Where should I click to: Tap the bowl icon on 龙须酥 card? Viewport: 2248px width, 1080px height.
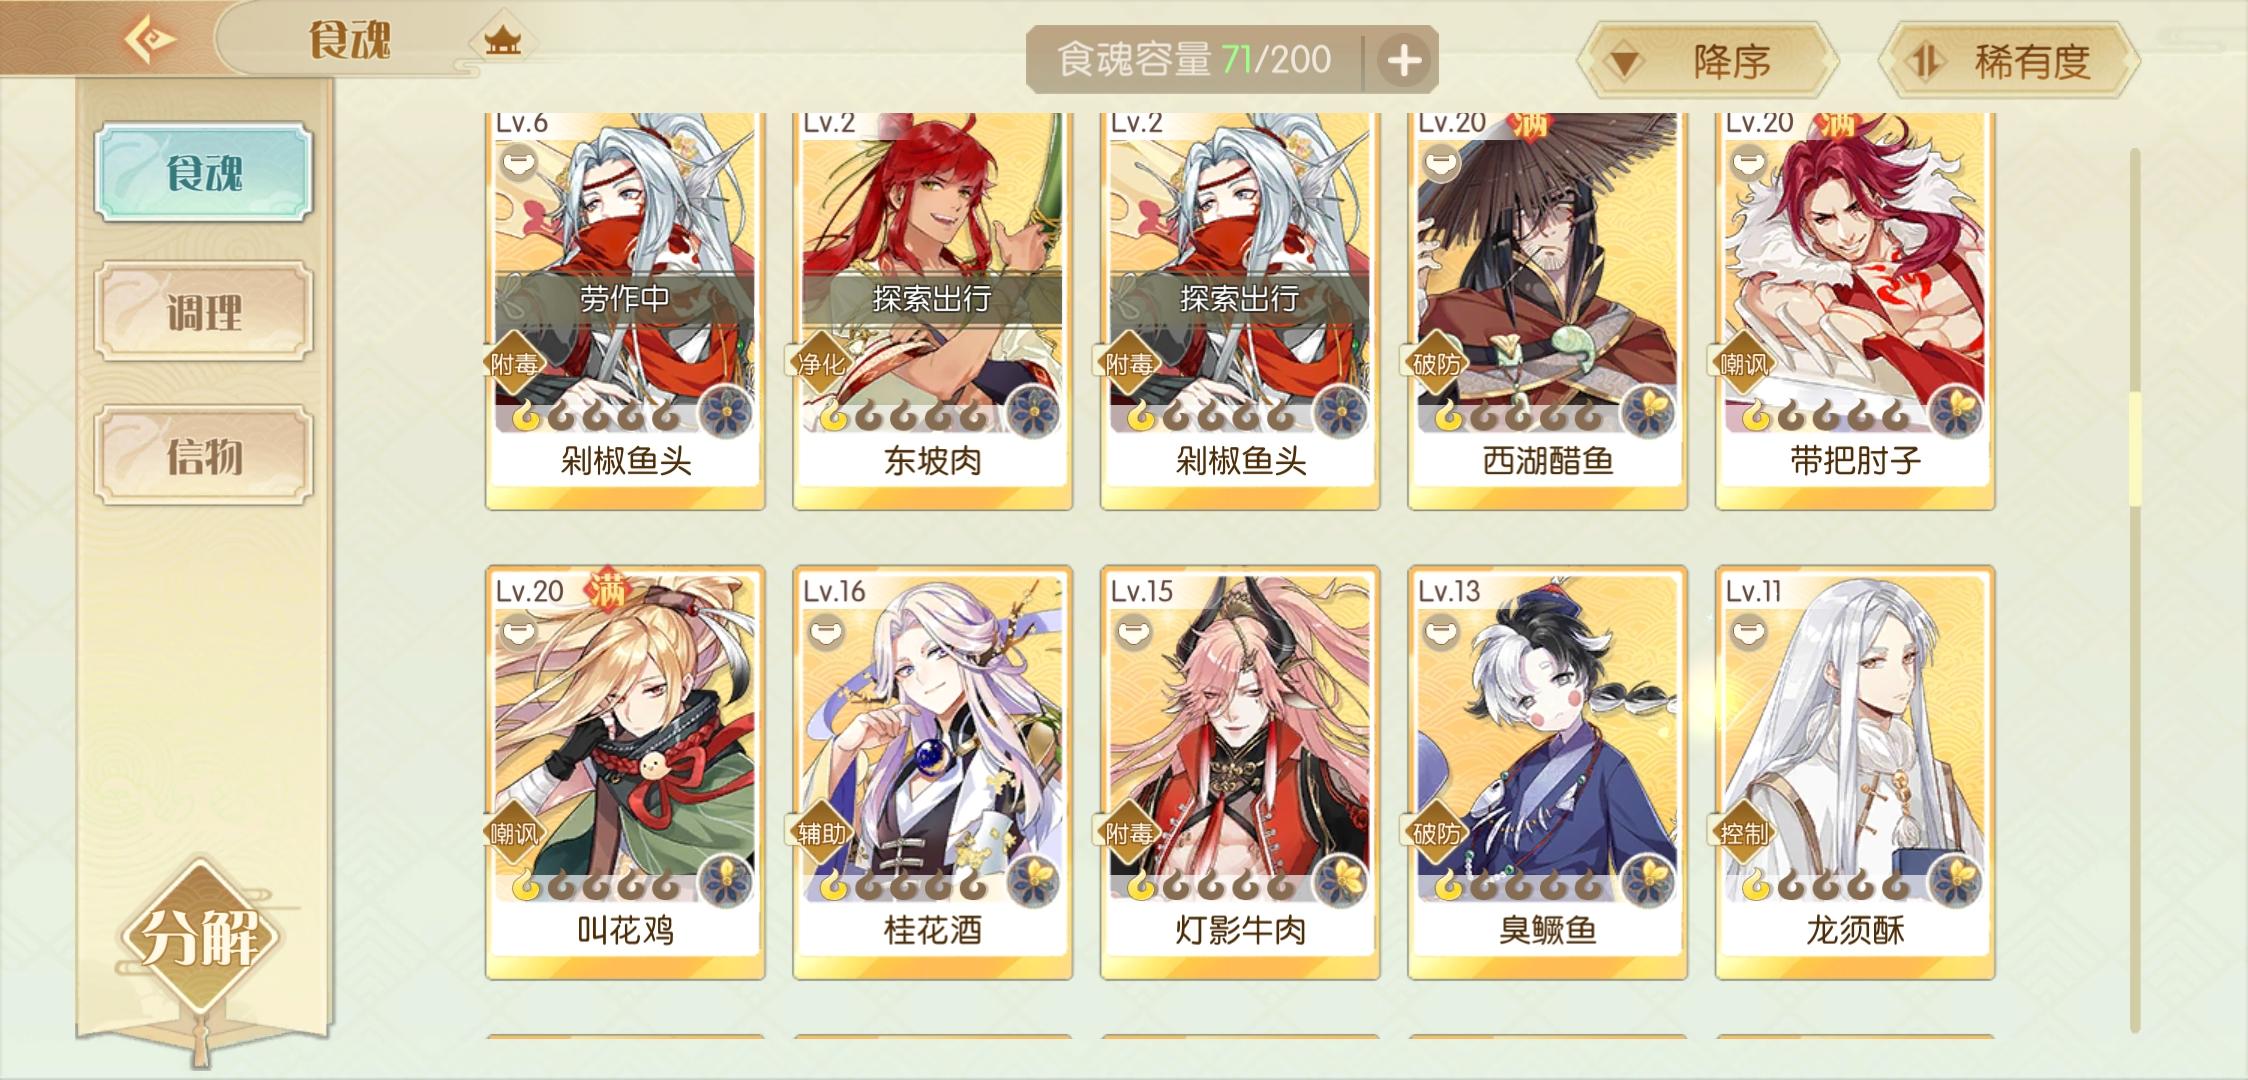coord(1747,632)
